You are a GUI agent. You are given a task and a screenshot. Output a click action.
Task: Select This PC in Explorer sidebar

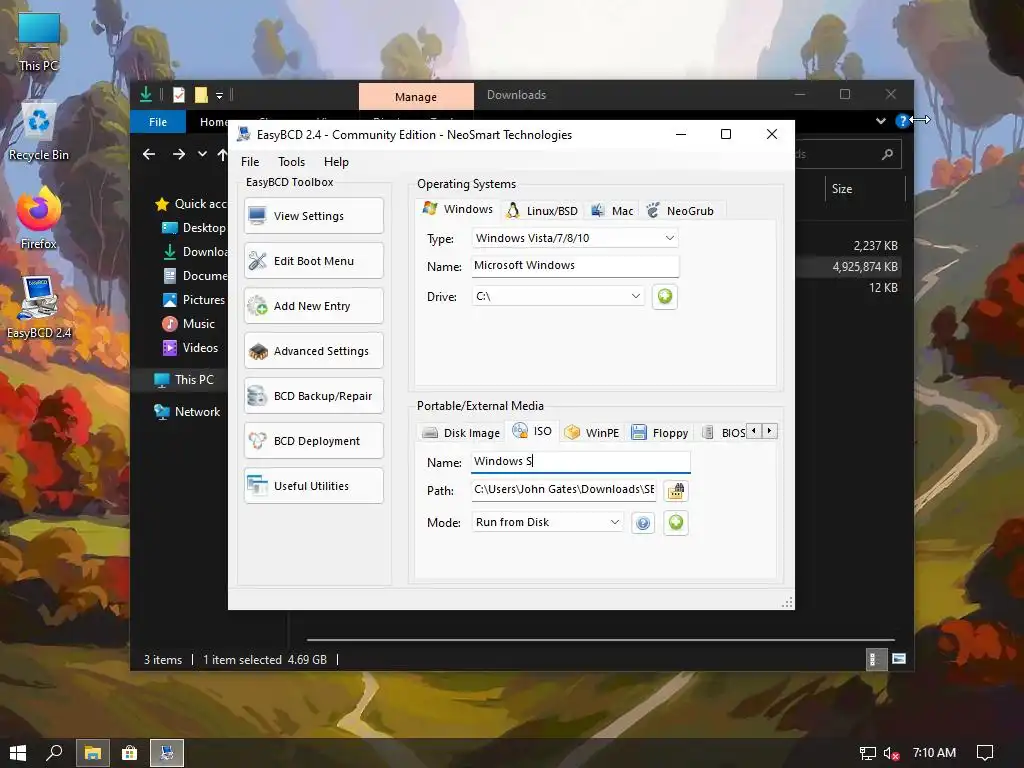coord(184,379)
